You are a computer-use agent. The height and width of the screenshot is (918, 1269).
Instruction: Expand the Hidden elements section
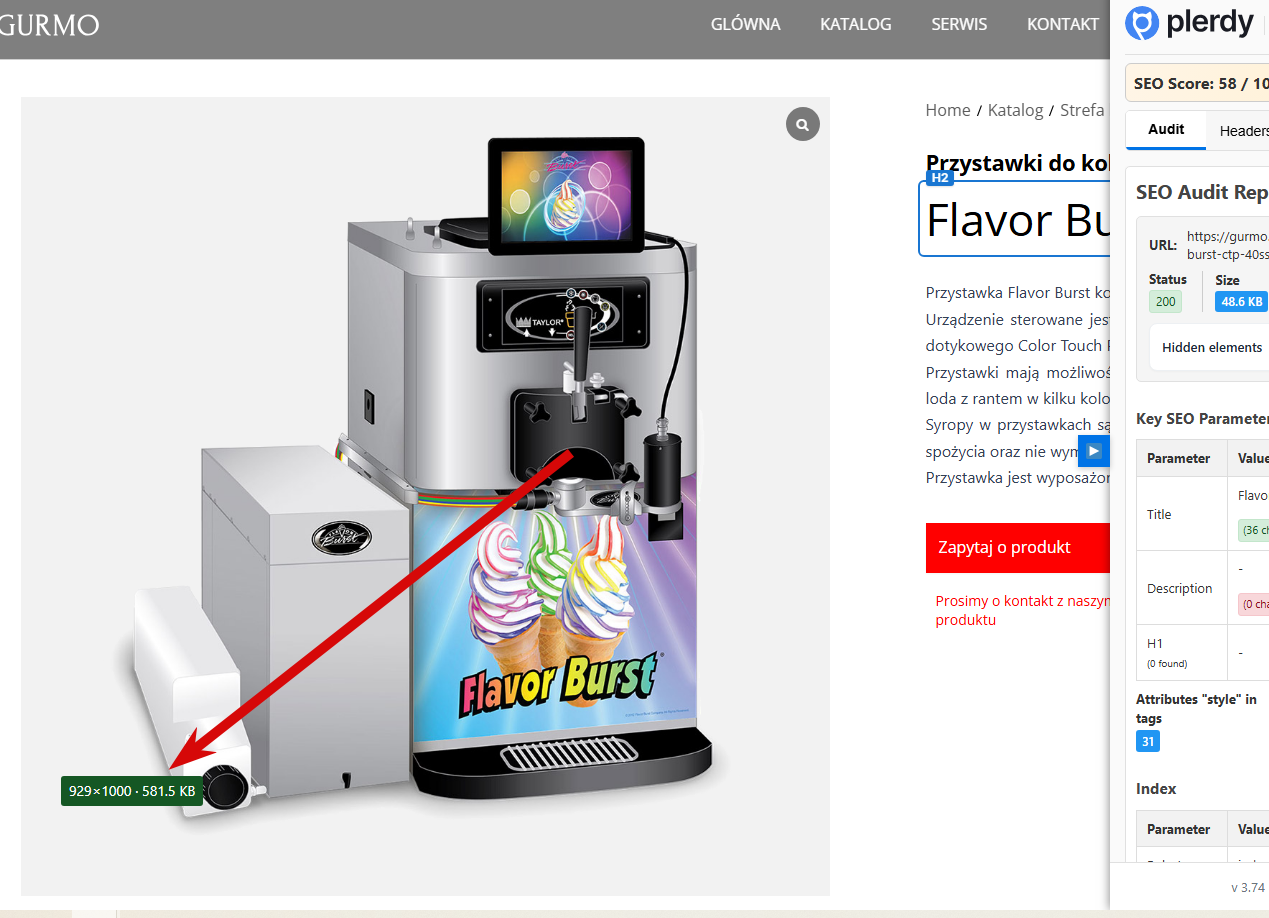[1212, 348]
